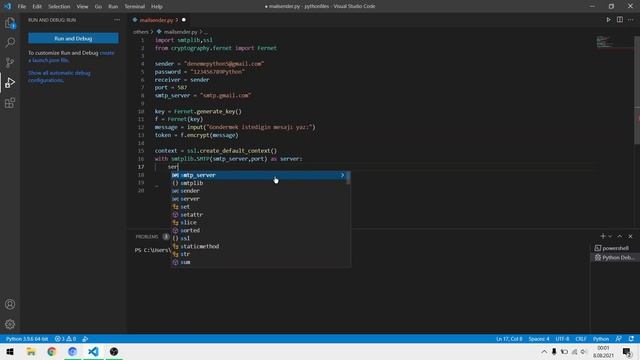Image resolution: width=640 pixels, height=360 pixels.
Task: Open the Explorer view in activity bar
Action: tap(10, 23)
